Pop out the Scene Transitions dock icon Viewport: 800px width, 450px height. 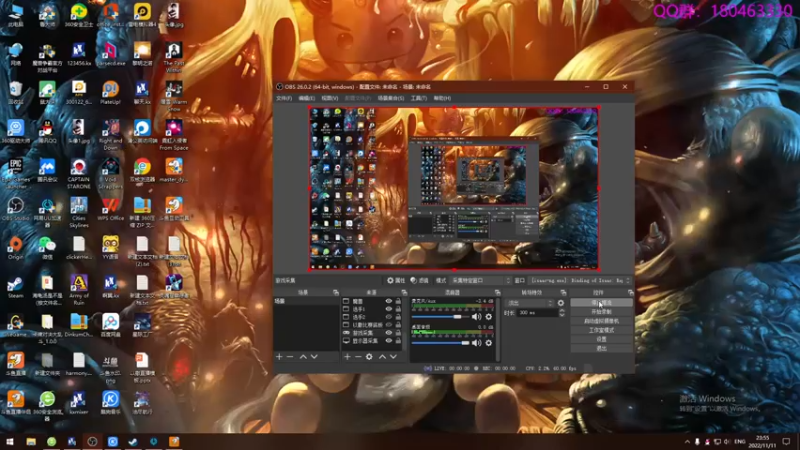563,293
